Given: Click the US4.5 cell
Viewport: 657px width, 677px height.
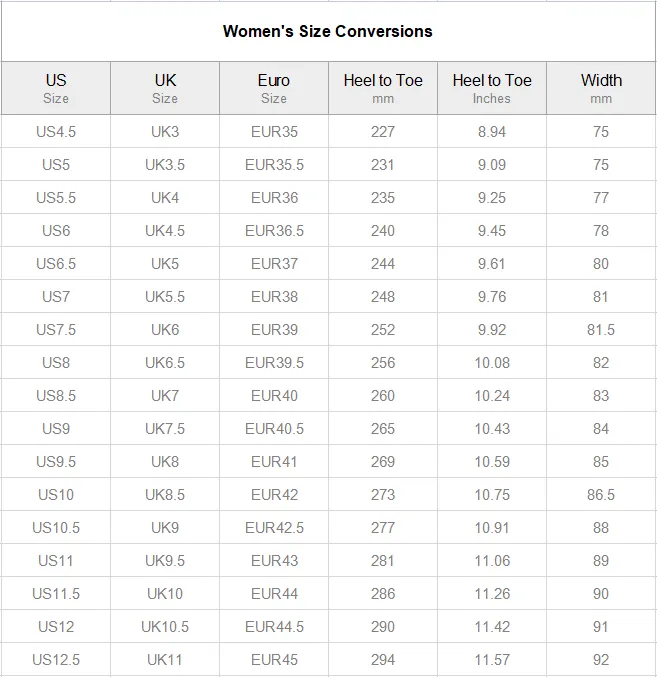Looking at the screenshot, I should (x=56, y=132).
